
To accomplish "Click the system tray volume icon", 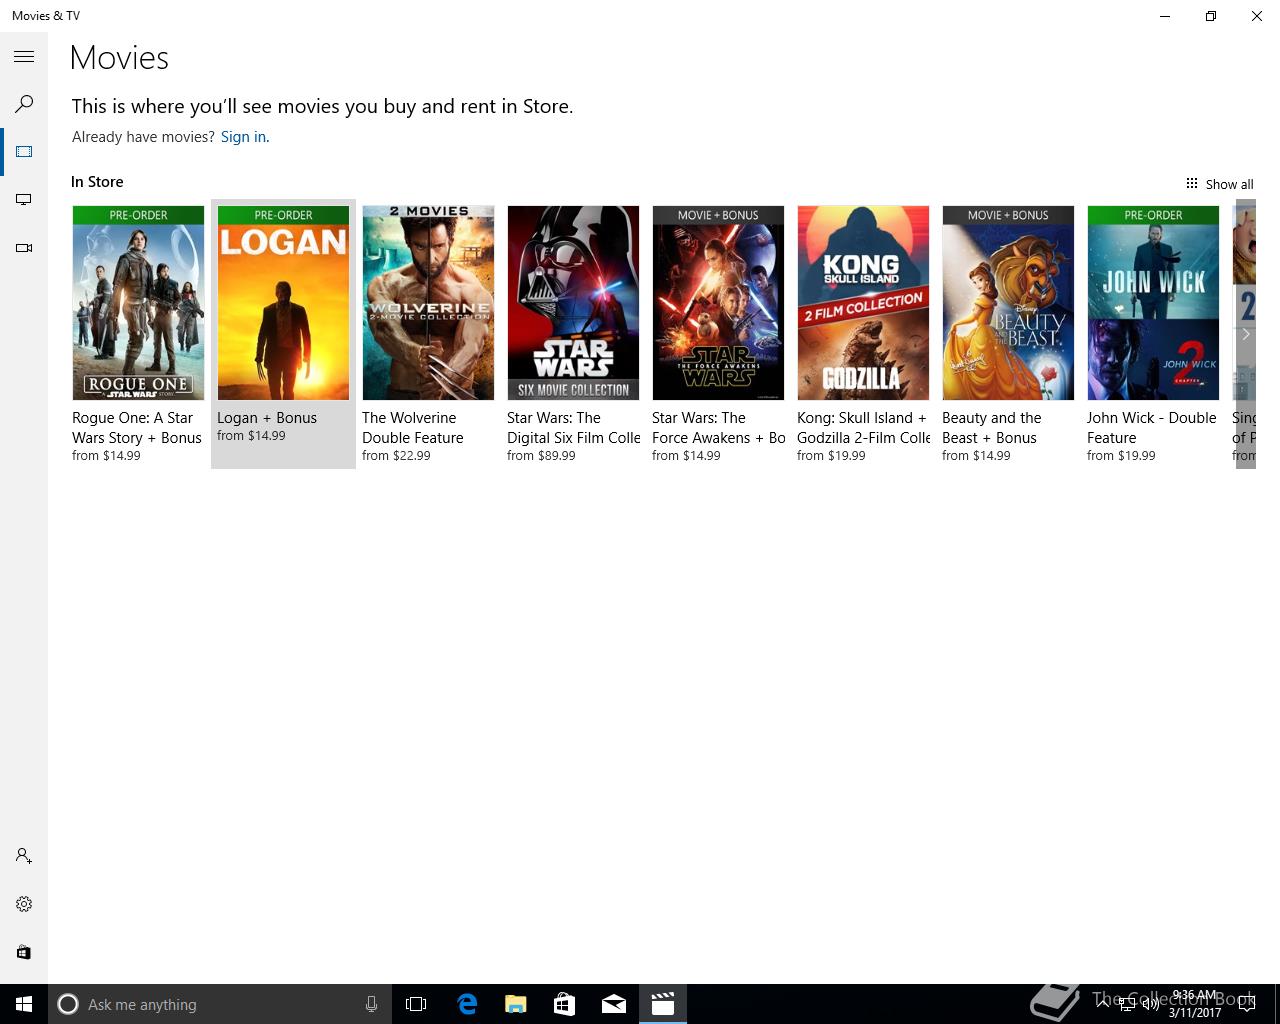I will (1150, 1004).
